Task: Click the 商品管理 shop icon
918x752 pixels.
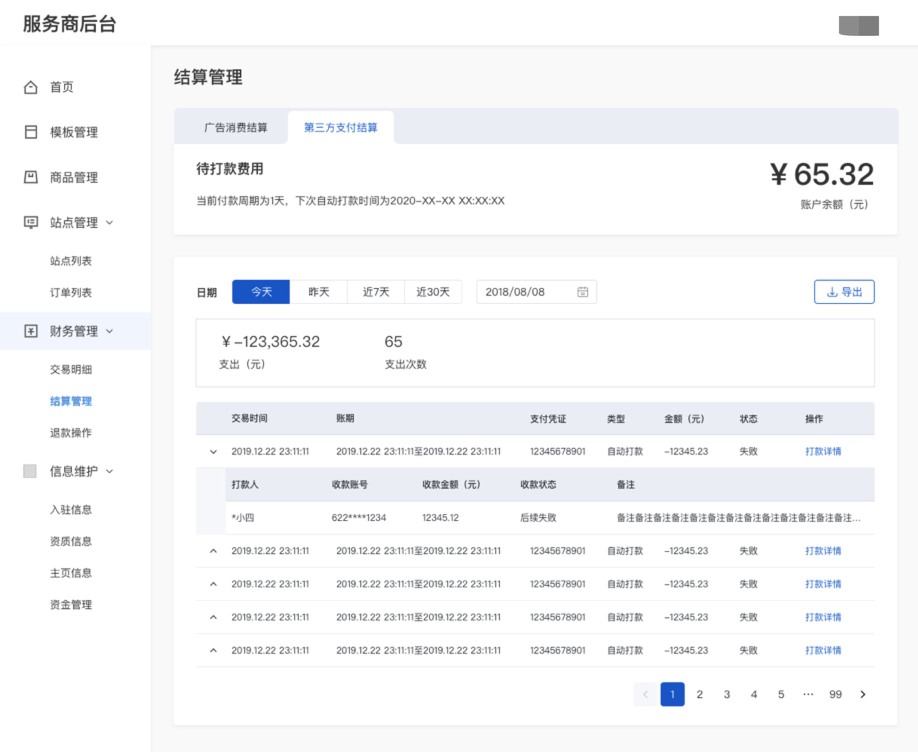Action: pos(31,177)
